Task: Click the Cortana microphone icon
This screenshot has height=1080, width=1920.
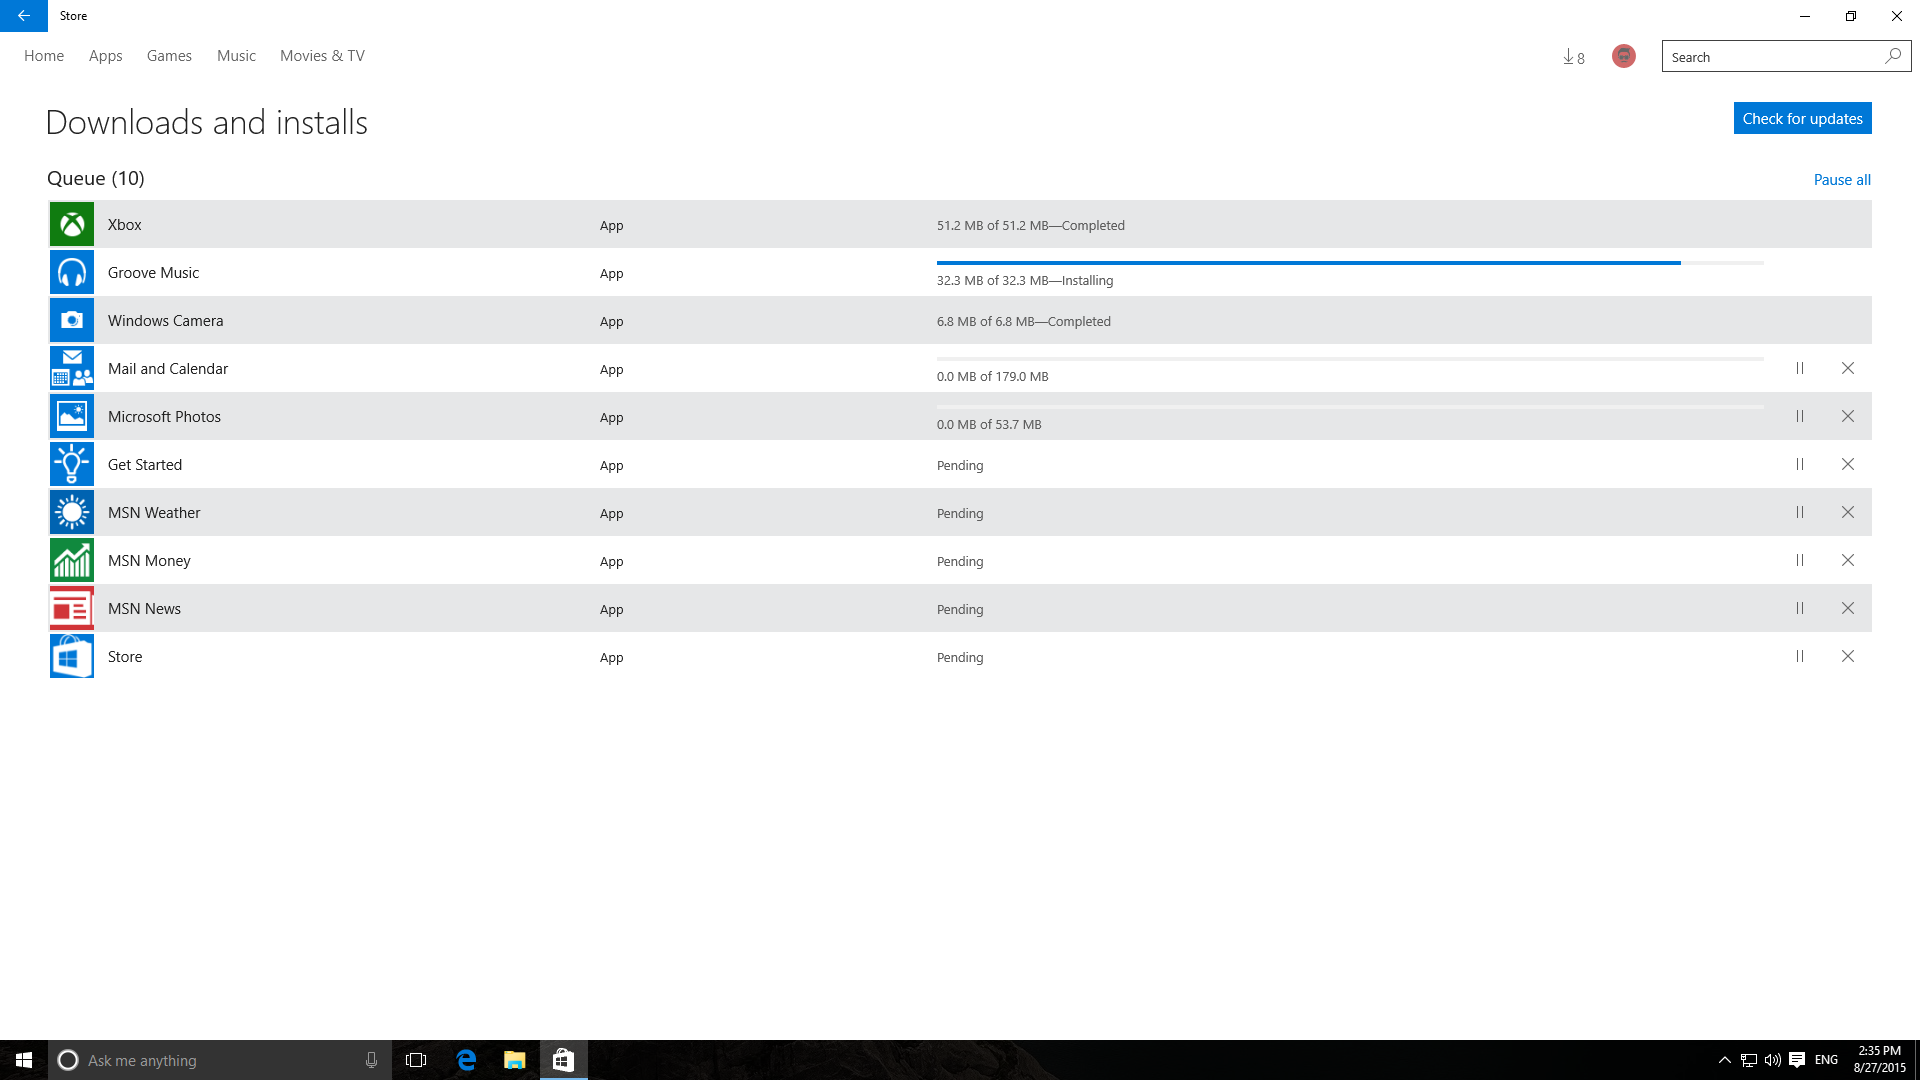Action: (x=371, y=1060)
